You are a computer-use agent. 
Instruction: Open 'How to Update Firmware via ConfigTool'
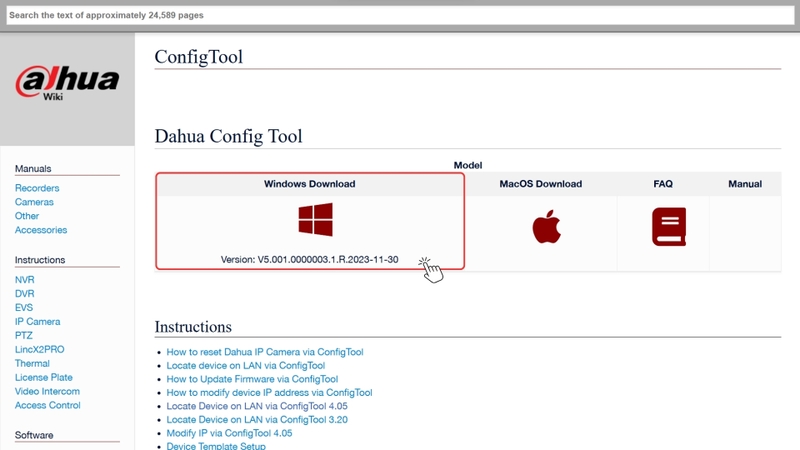[252, 379]
